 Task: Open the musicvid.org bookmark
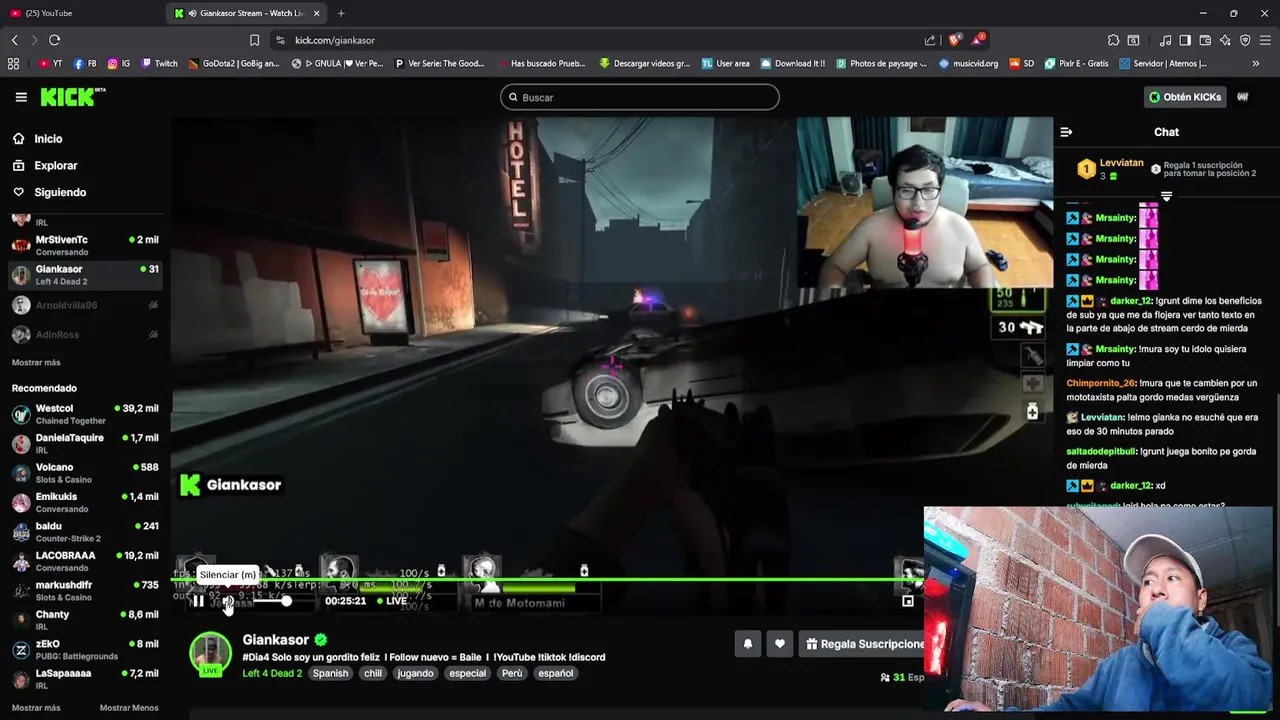[968, 63]
